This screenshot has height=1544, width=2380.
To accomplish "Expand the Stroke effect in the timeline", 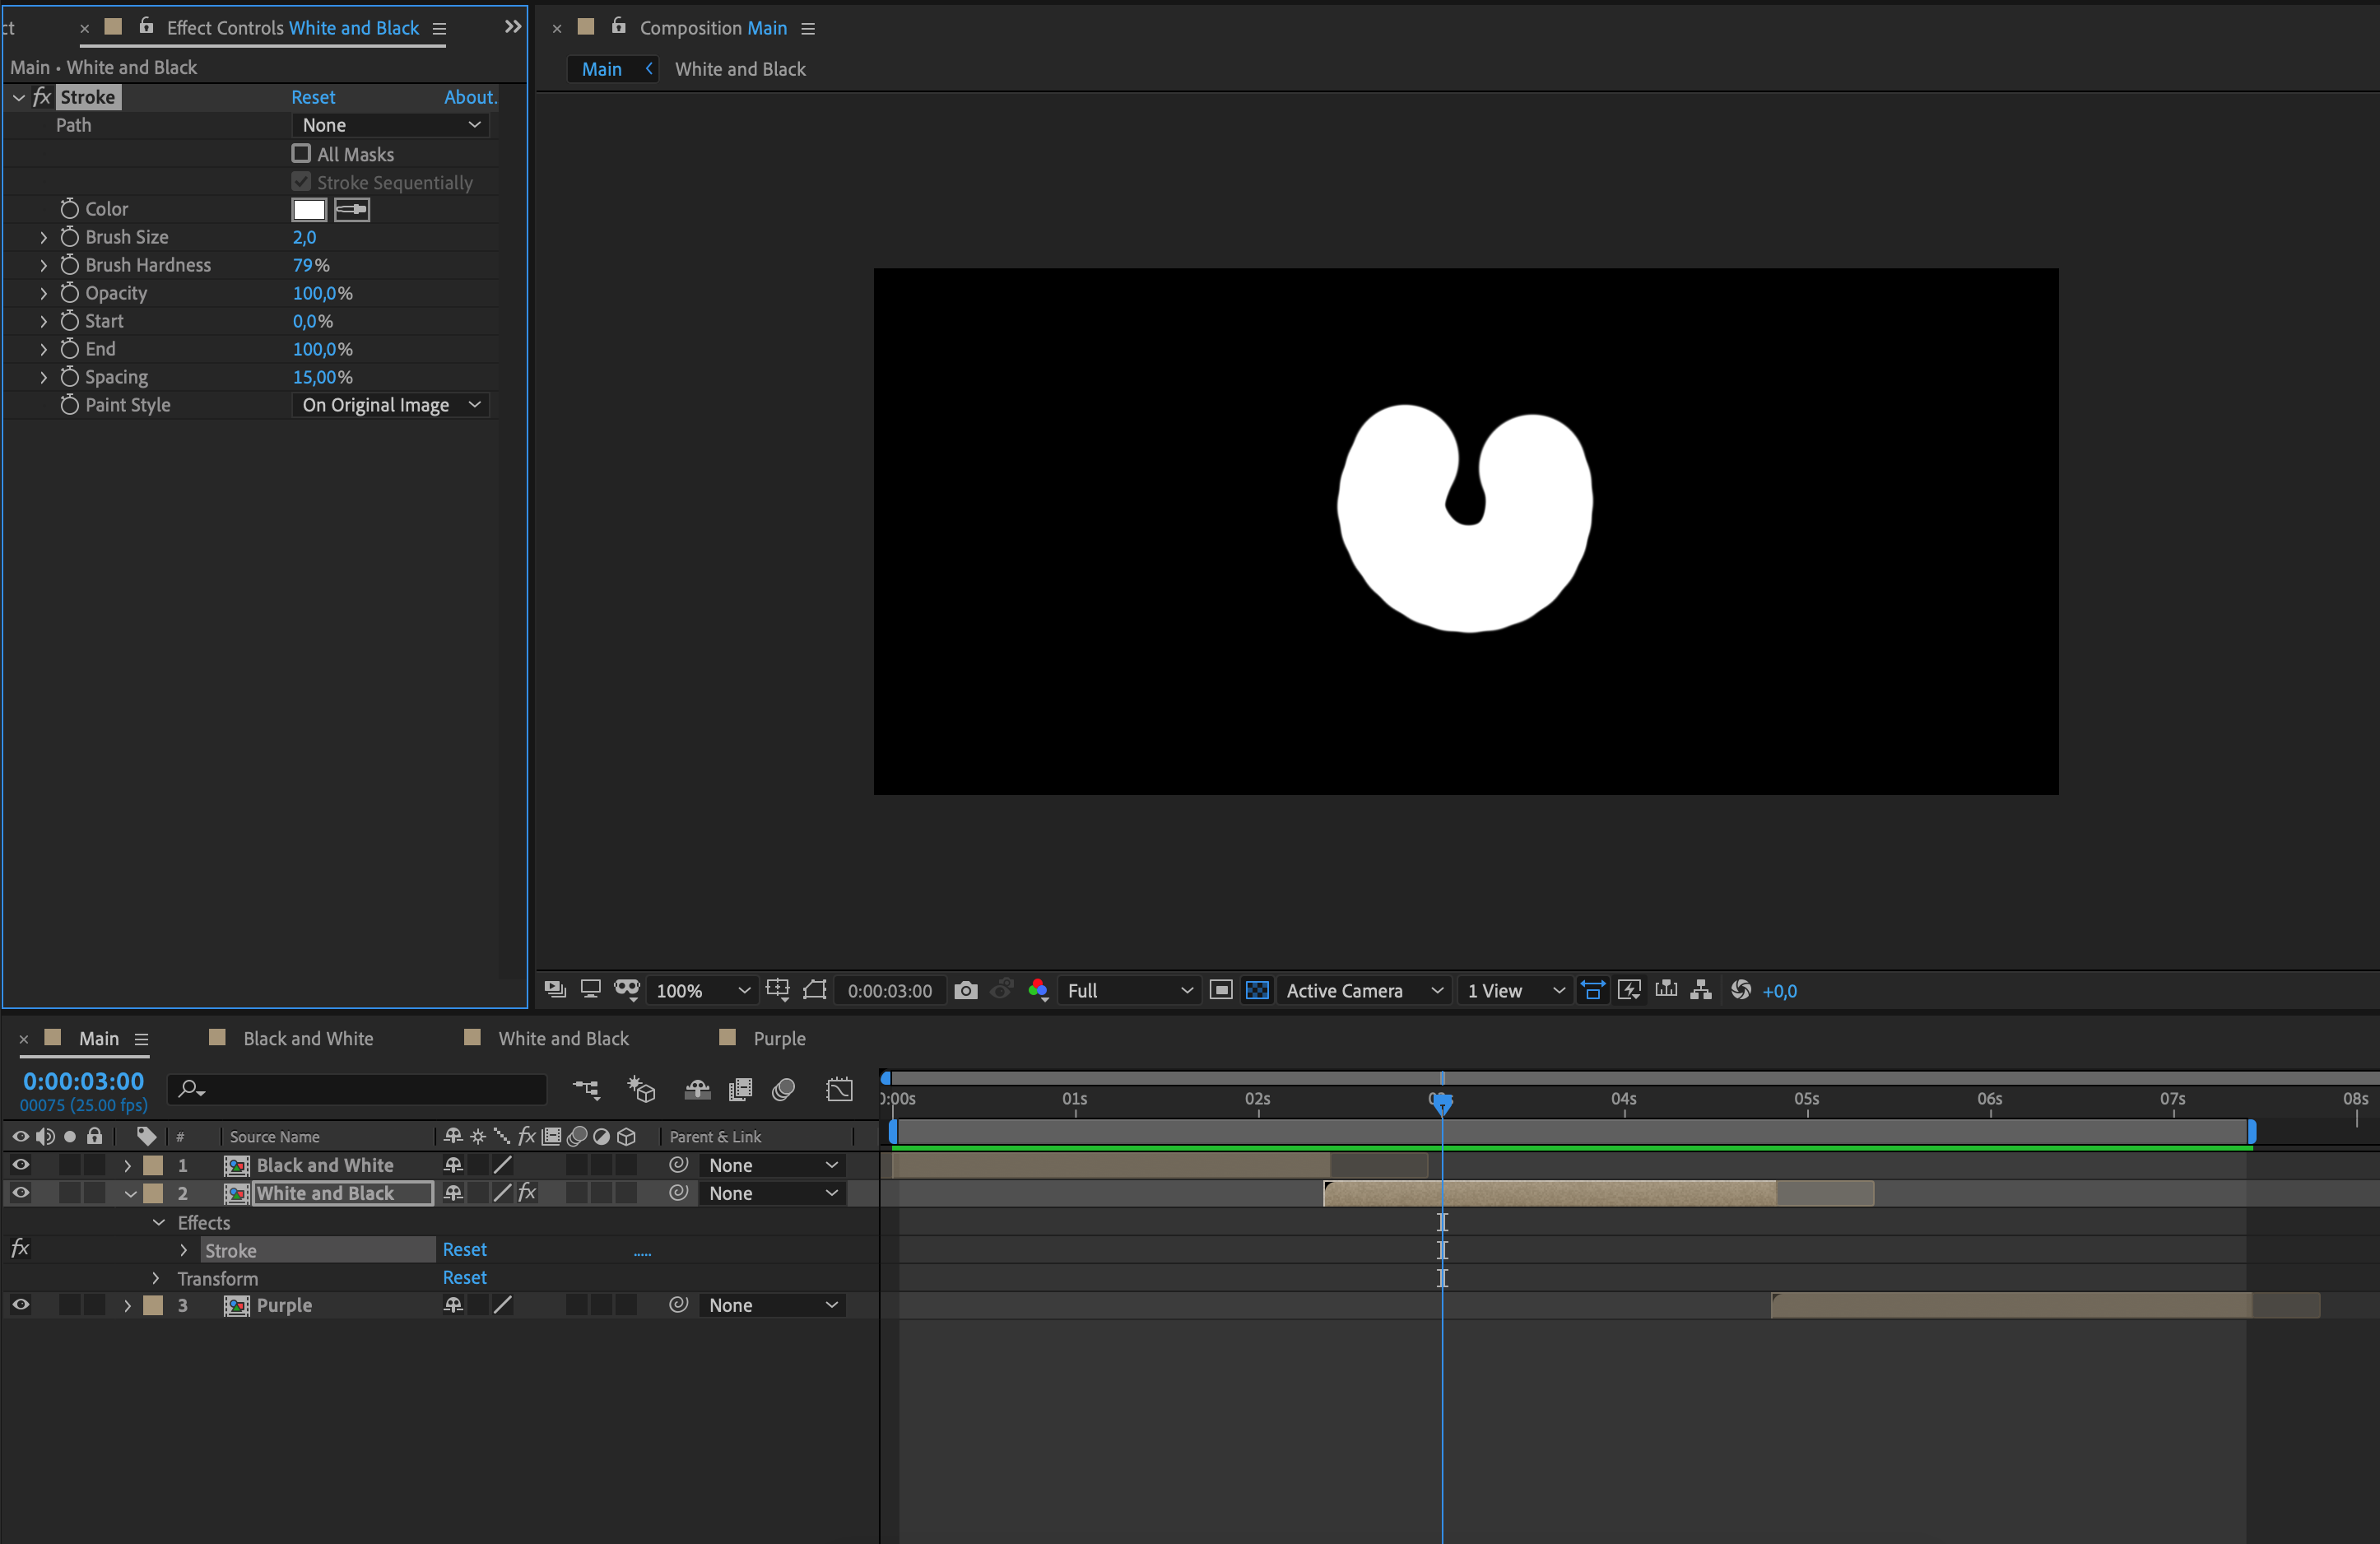I will point(183,1250).
